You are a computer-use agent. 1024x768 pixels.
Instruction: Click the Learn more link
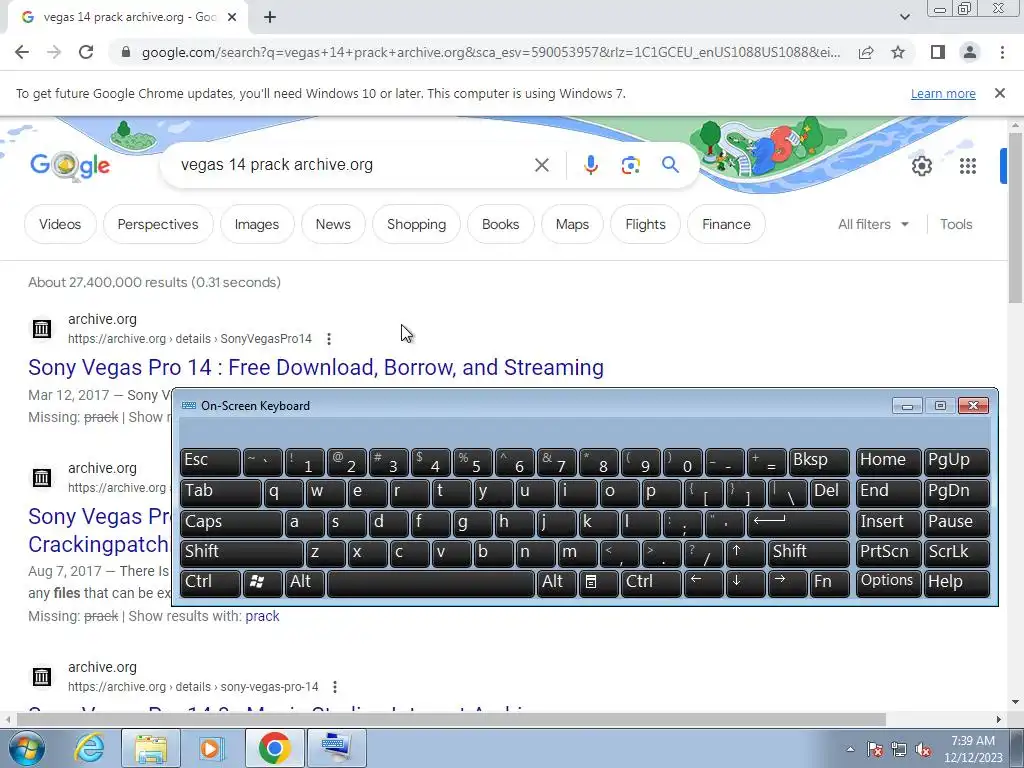tap(943, 94)
